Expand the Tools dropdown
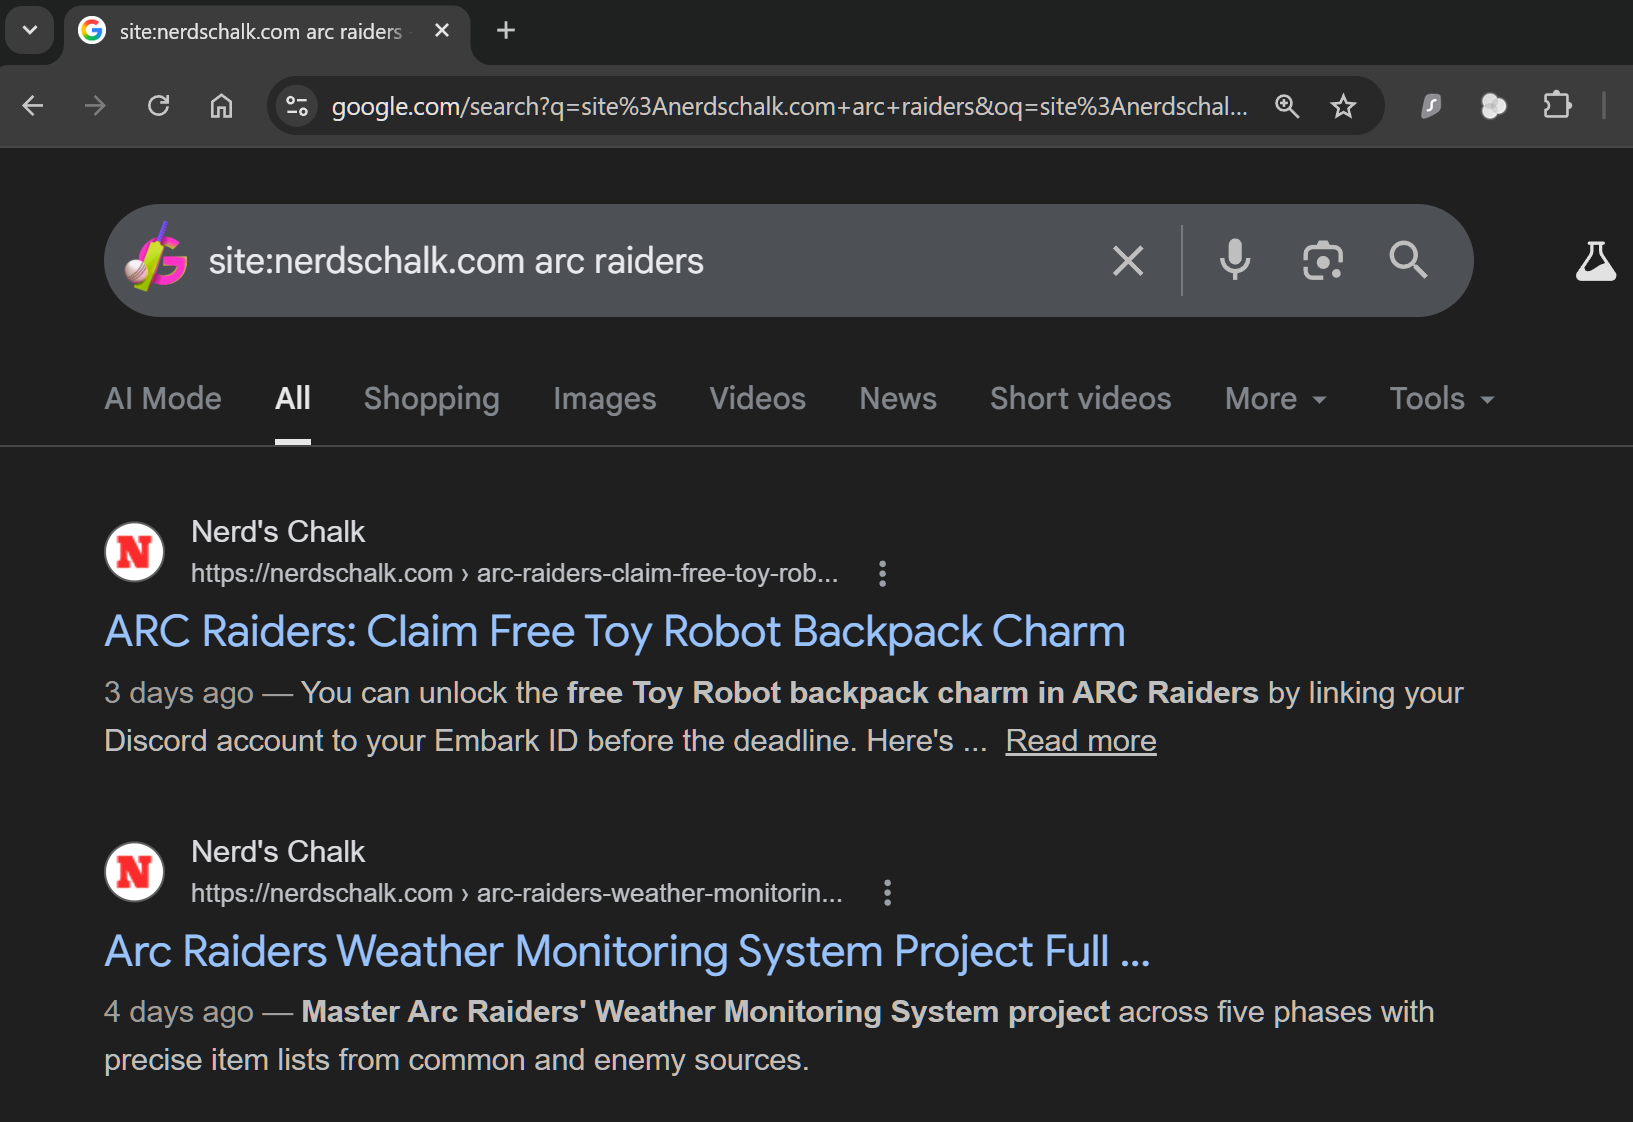This screenshot has width=1633, height=1122. 1441,399
